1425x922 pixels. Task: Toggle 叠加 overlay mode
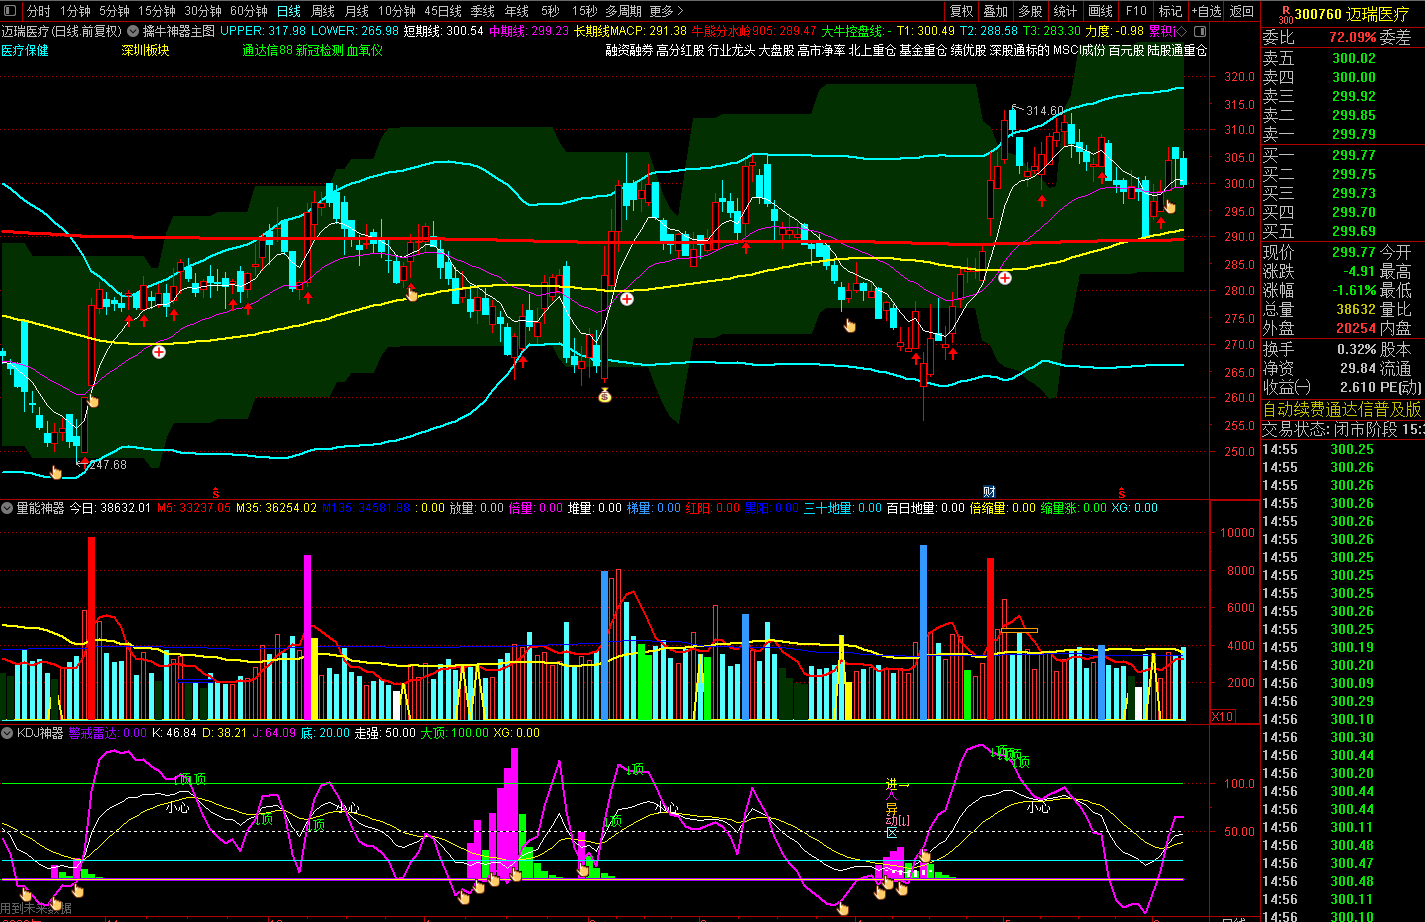pyautogui.click(x=995, y=11)
